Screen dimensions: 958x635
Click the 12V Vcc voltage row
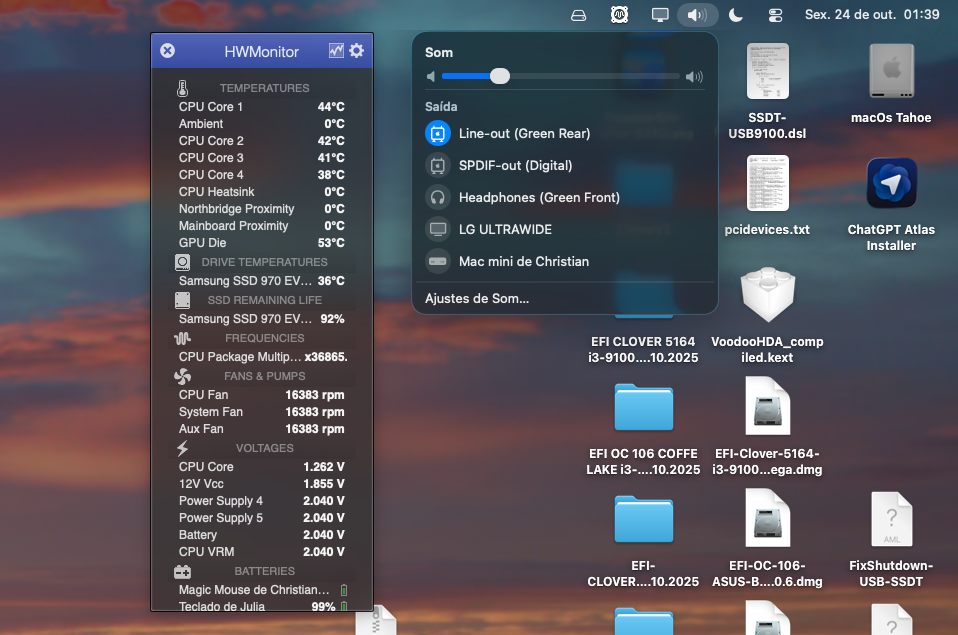261,483
